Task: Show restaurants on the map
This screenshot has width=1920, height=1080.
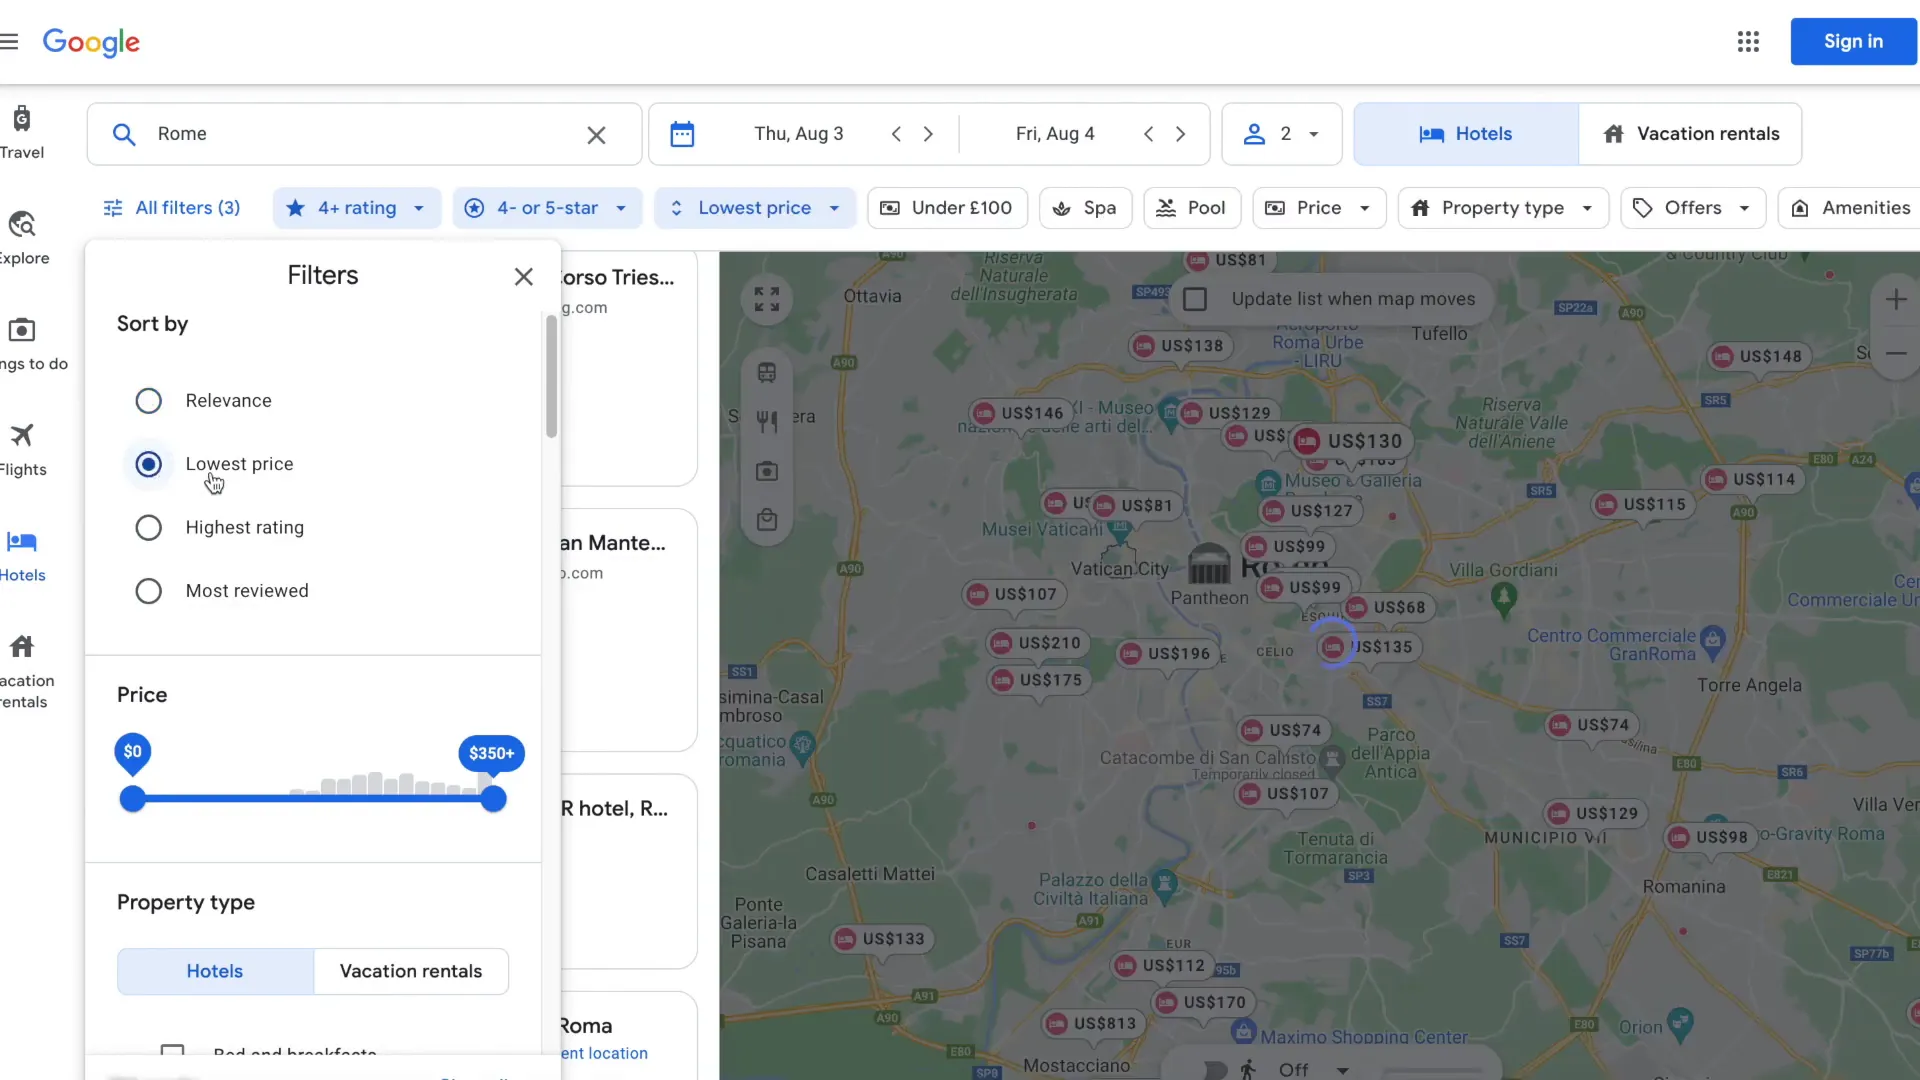Action: pos(767,422)
